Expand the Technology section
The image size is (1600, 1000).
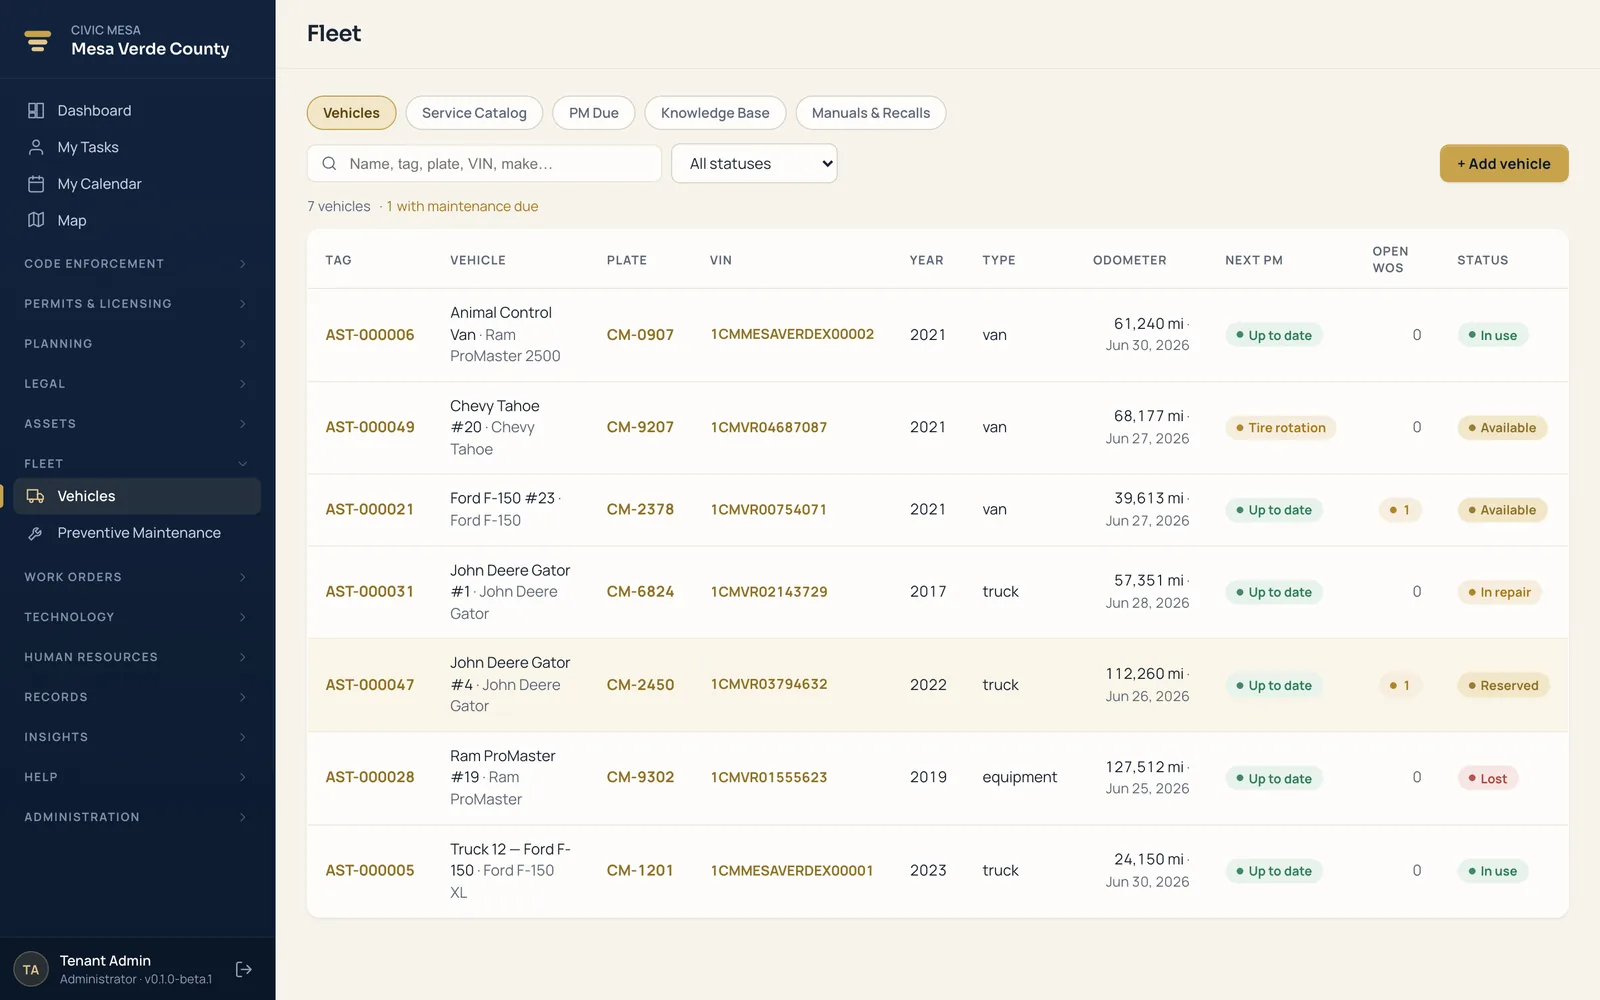[x=137, y=617]
